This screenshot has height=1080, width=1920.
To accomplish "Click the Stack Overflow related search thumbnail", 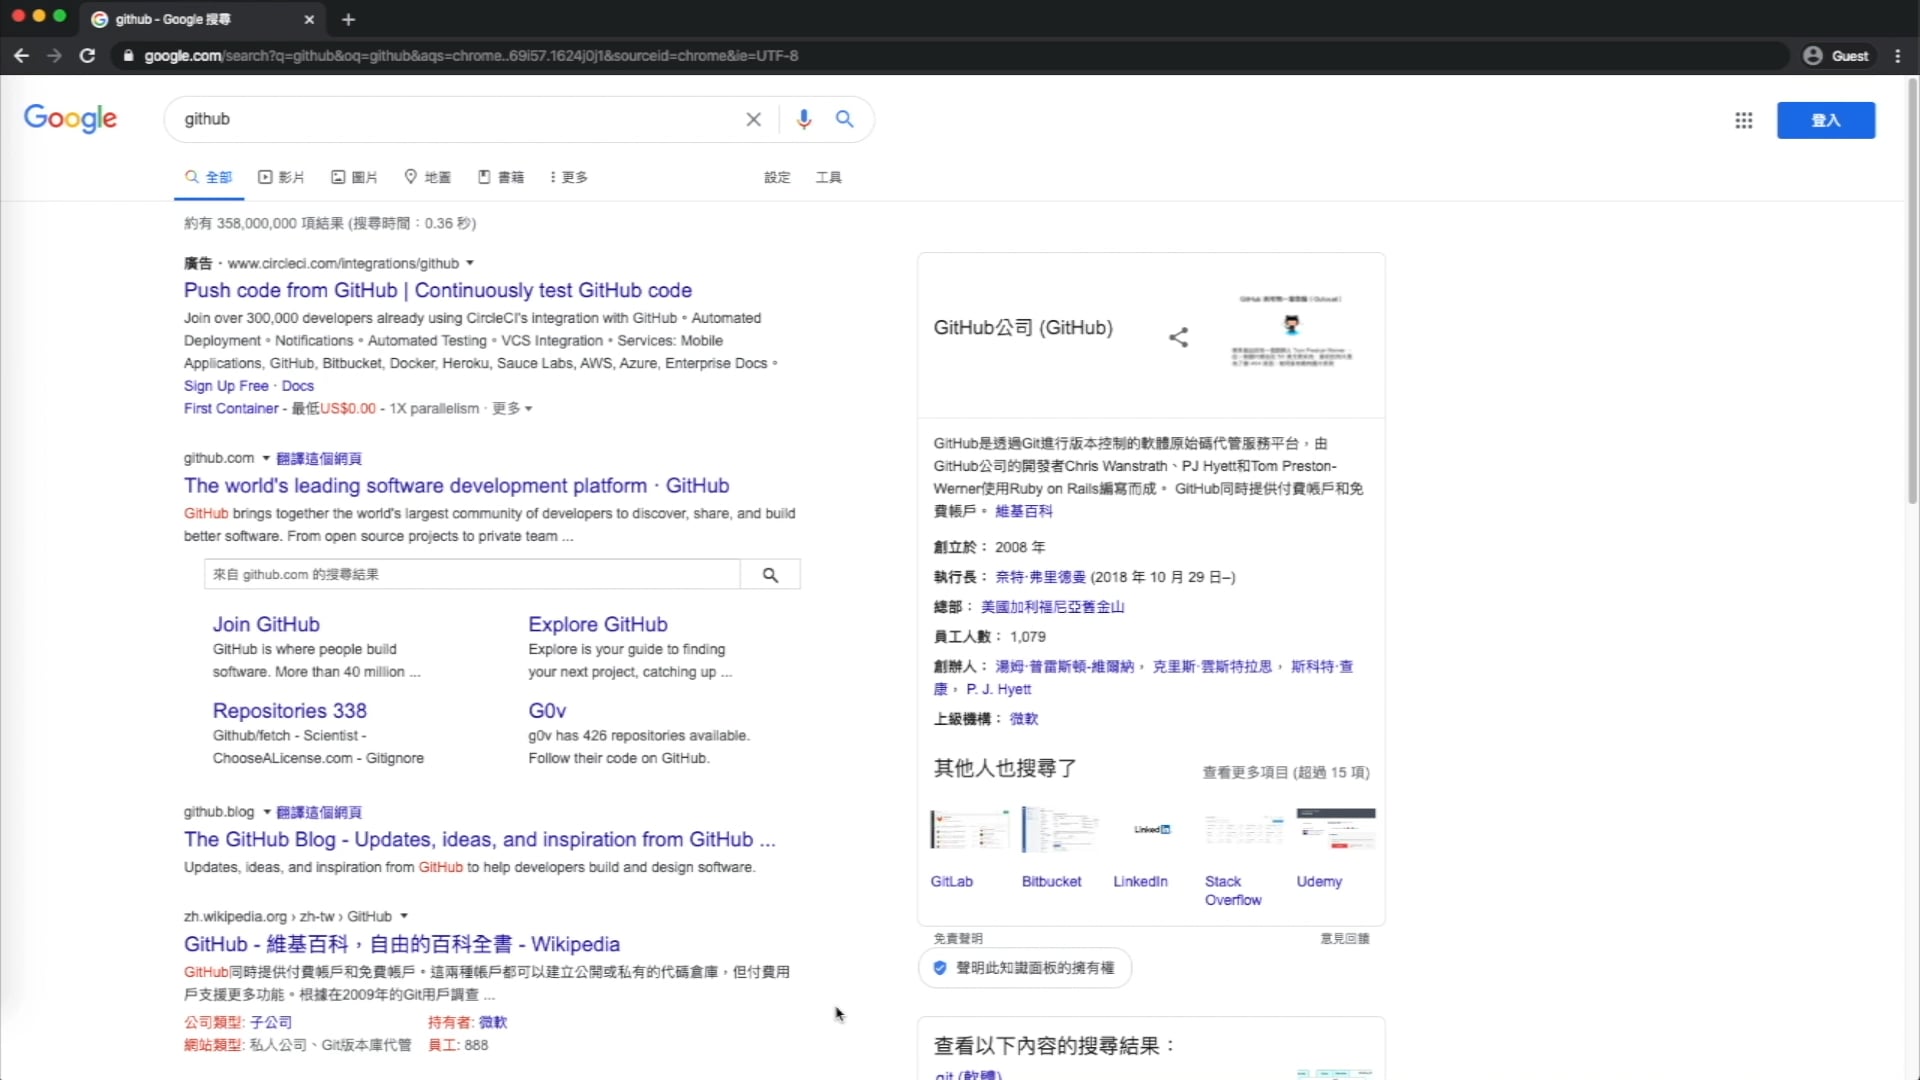I will (1242, 829).
